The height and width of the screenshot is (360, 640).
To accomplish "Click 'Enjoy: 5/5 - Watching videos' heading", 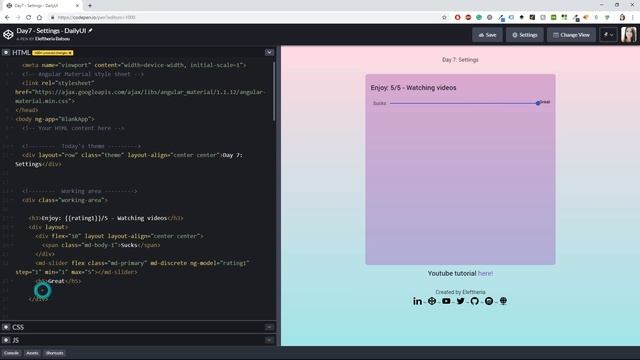I will (x=413, y=88).
